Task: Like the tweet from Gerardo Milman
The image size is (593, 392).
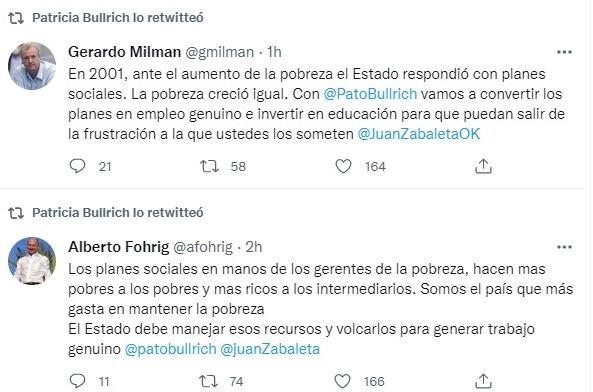Action: point(343,166)
